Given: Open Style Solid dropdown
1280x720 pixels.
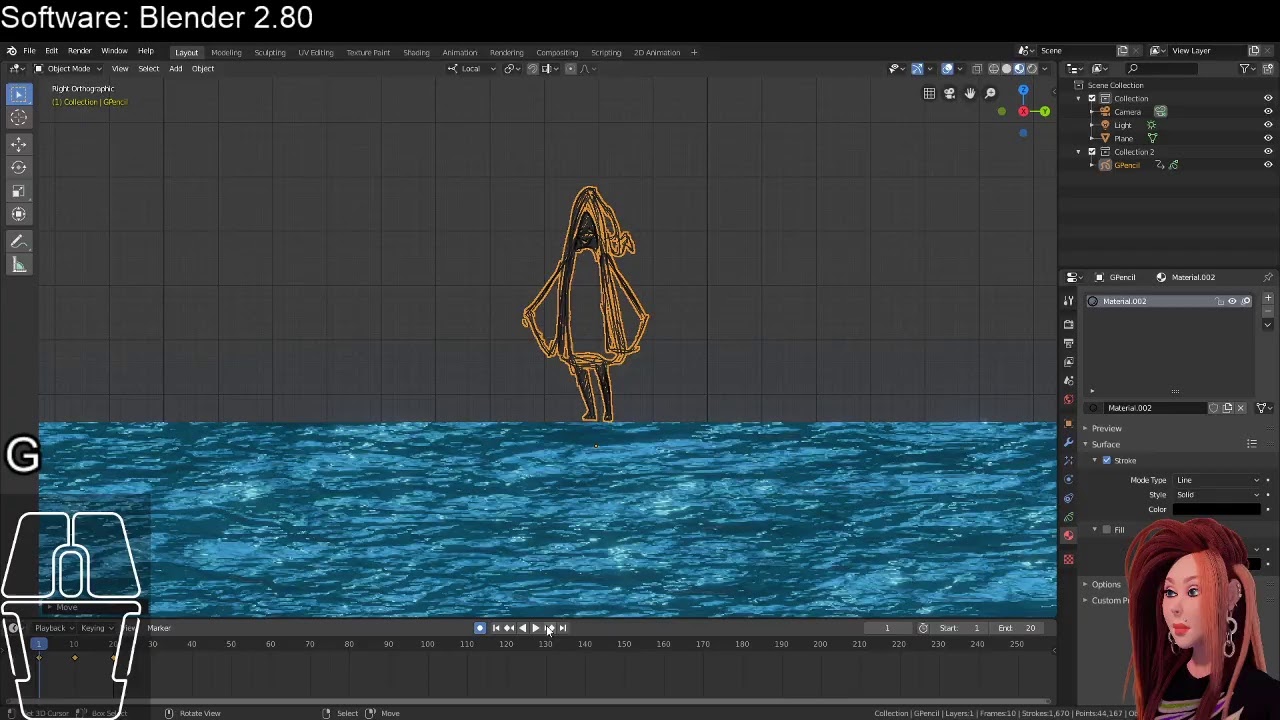Looking at the screenshot, I should (1218, 495).
